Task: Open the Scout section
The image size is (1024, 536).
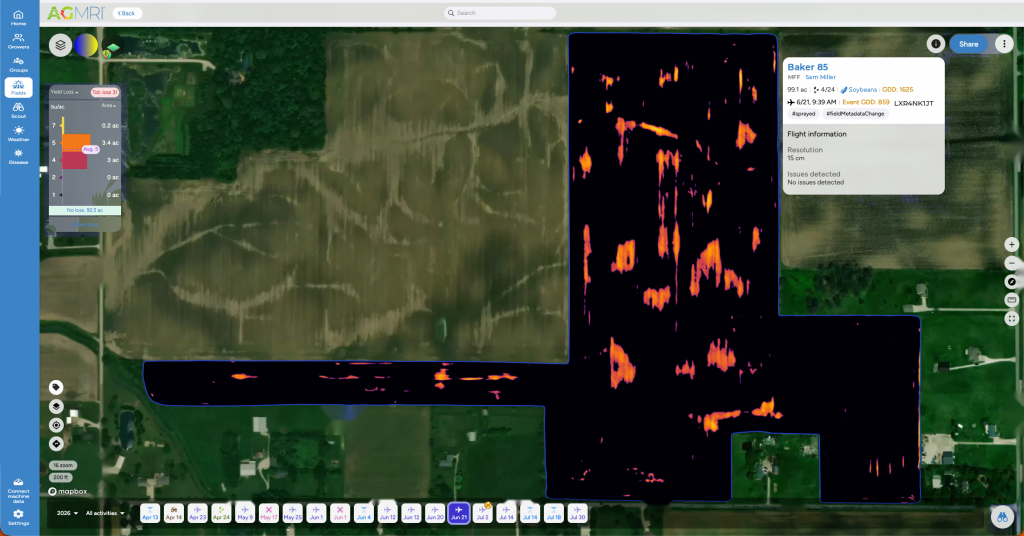Action: point(18,110)
